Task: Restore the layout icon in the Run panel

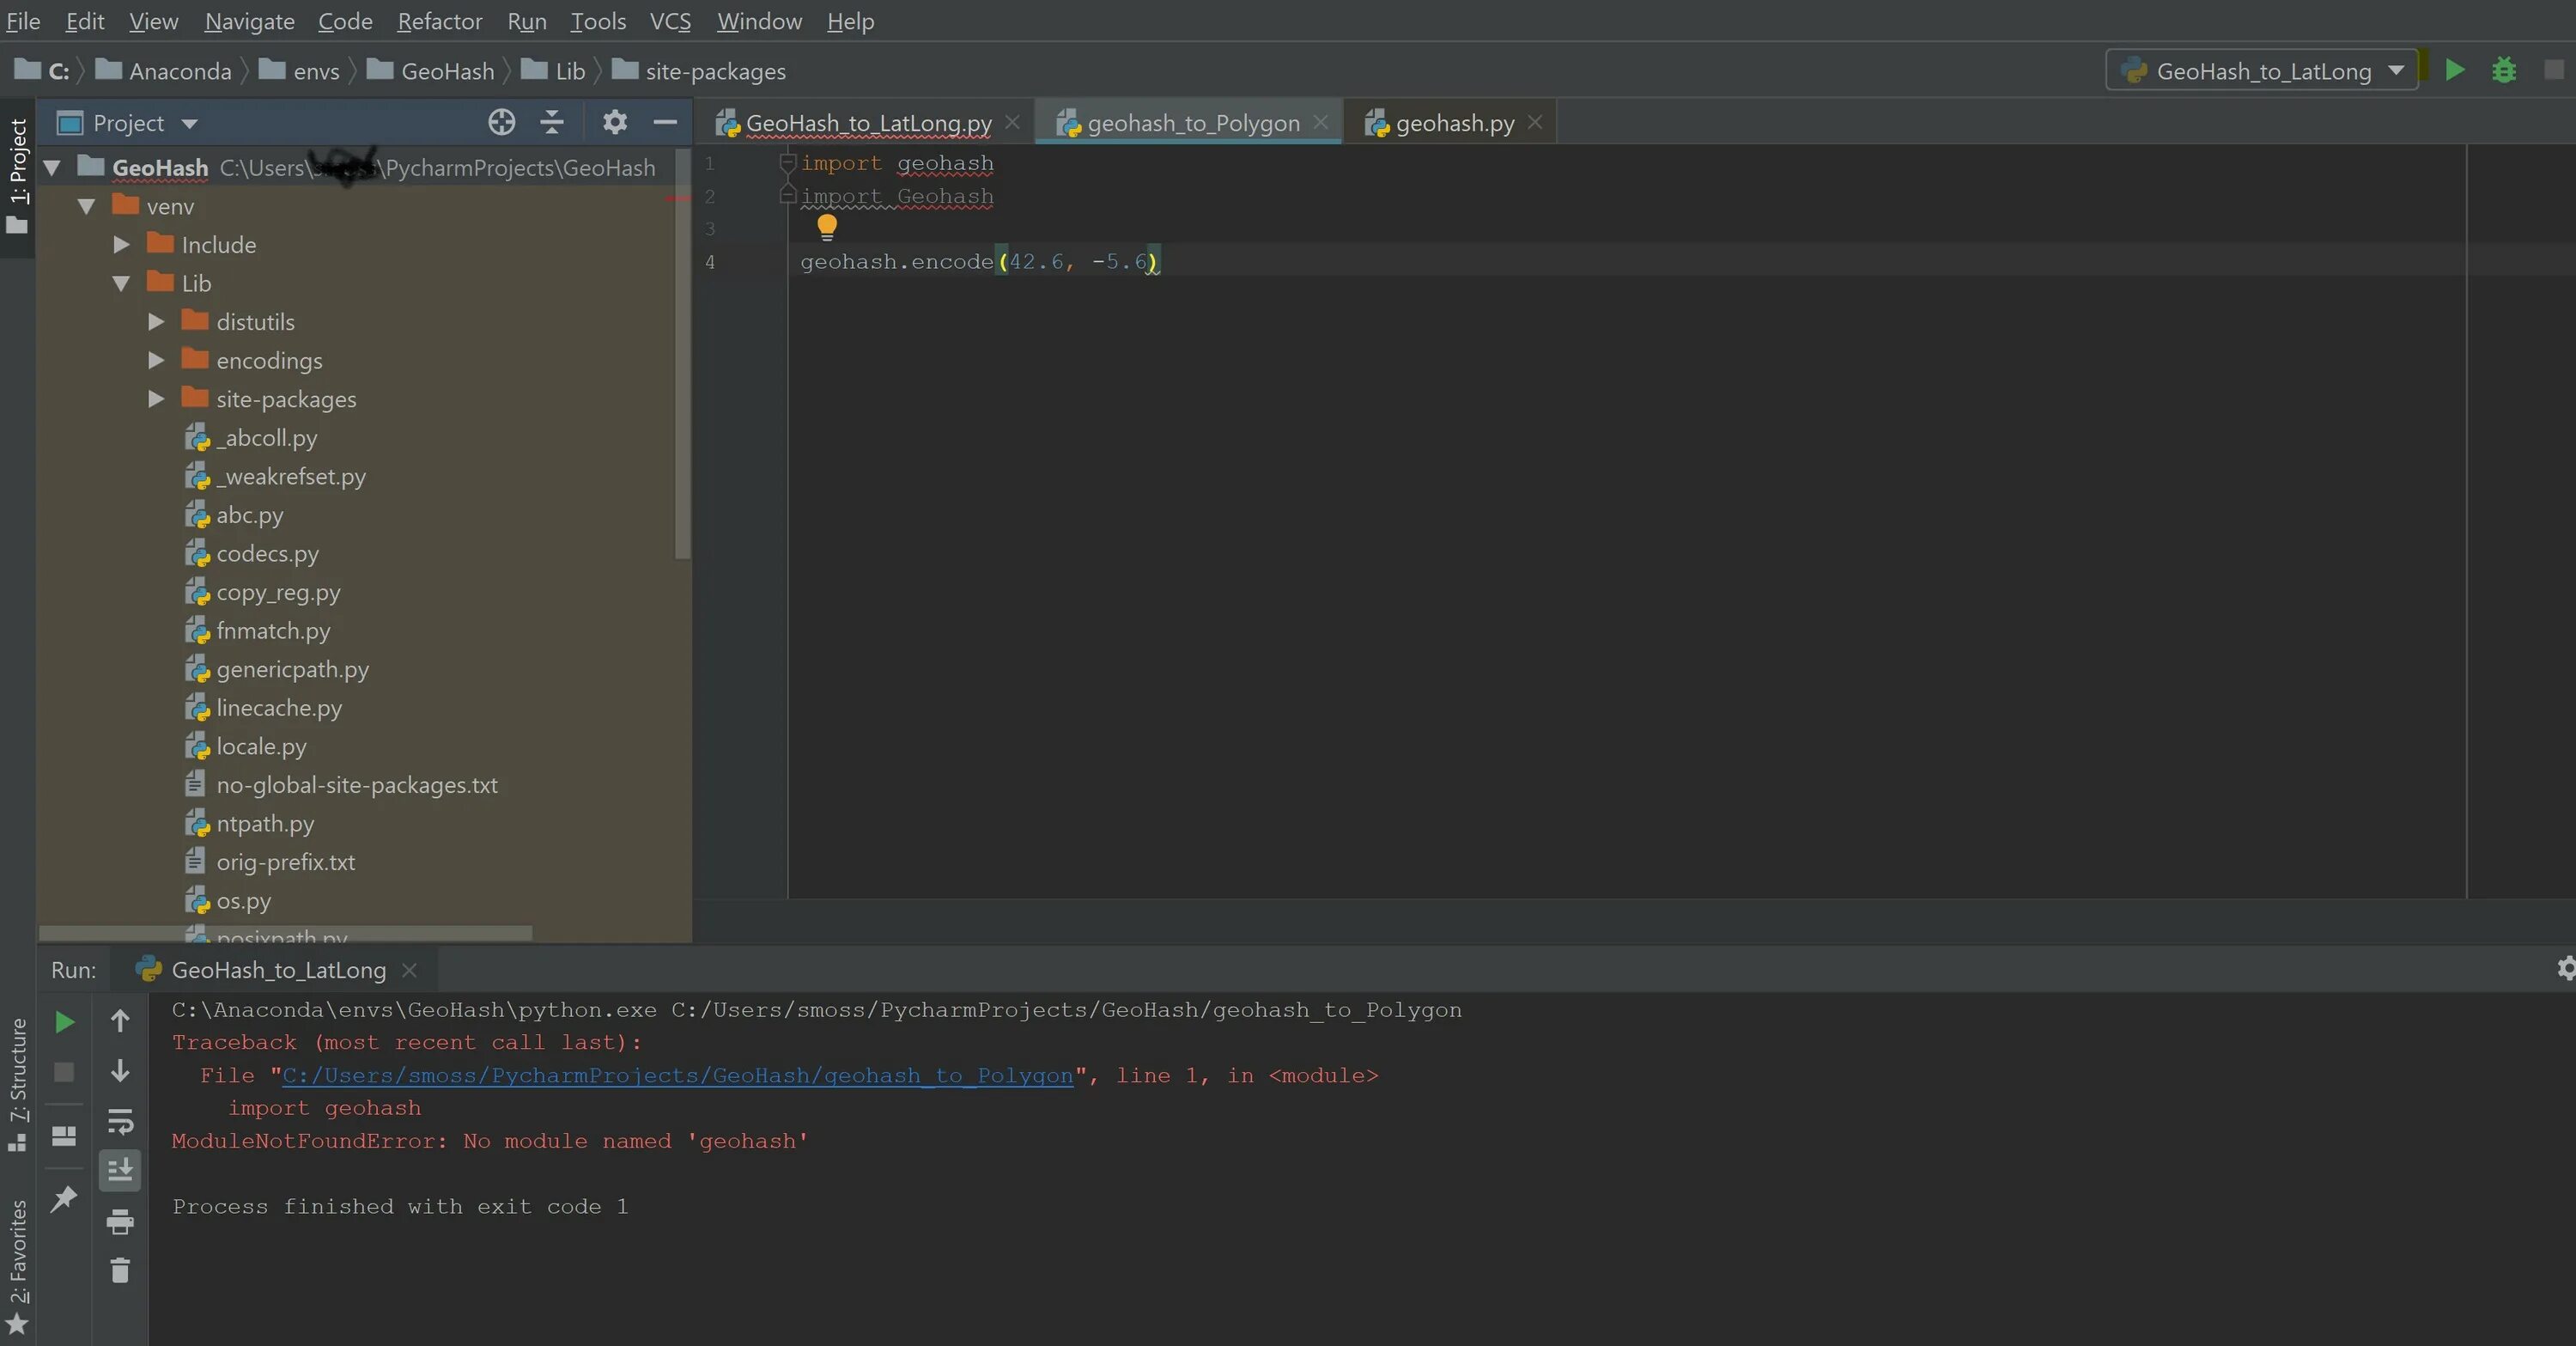Action: coord(64,1136)
